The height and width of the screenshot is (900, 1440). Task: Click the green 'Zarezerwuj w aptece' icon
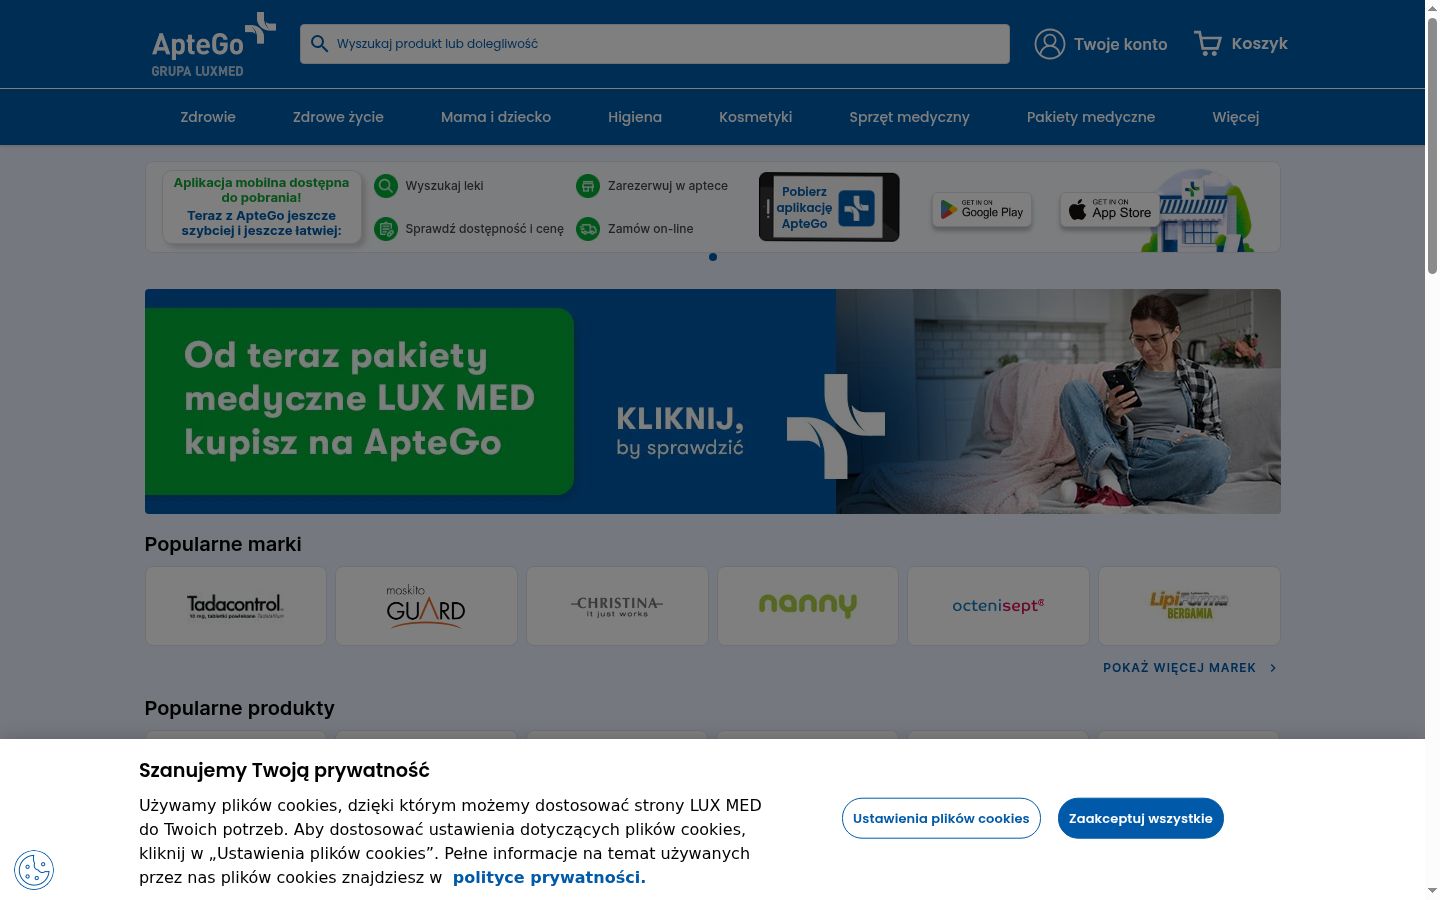(588, 186)
